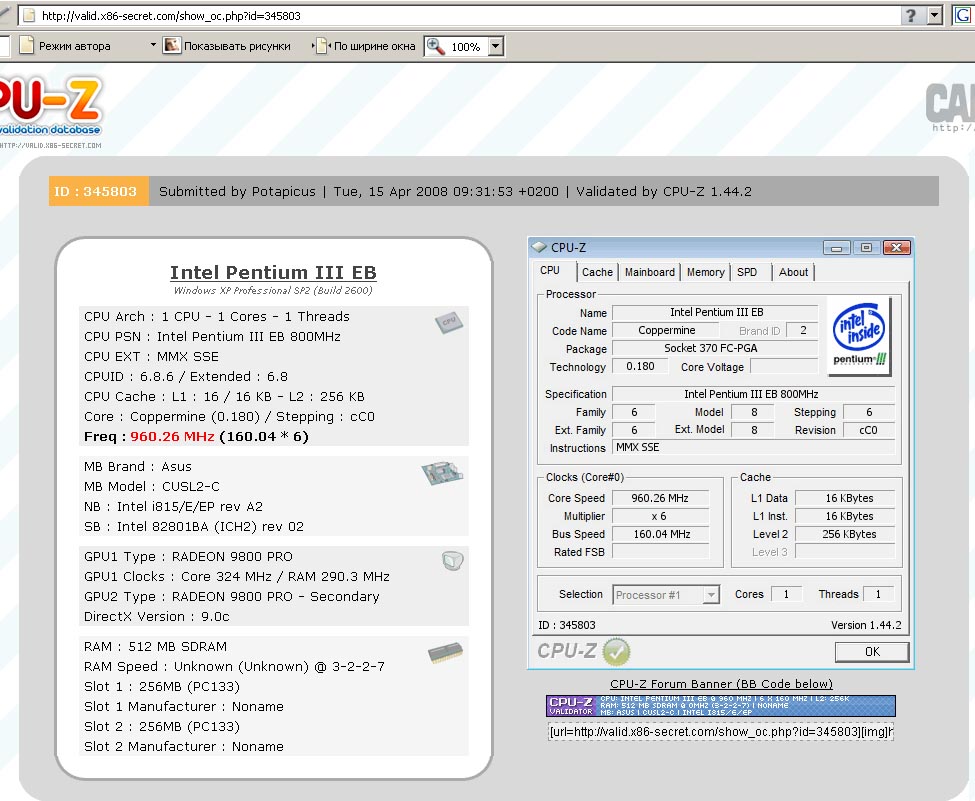Click the GPU1 Type RADEON 9800 PRO line
975x801 pixels.
tap(188, 557)
